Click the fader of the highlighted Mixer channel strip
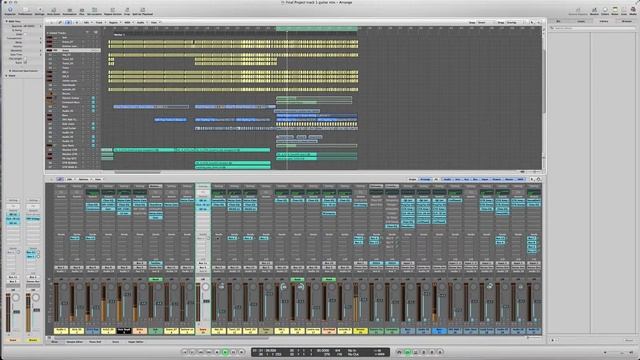The image size is (640, 360). click(206, 301)
